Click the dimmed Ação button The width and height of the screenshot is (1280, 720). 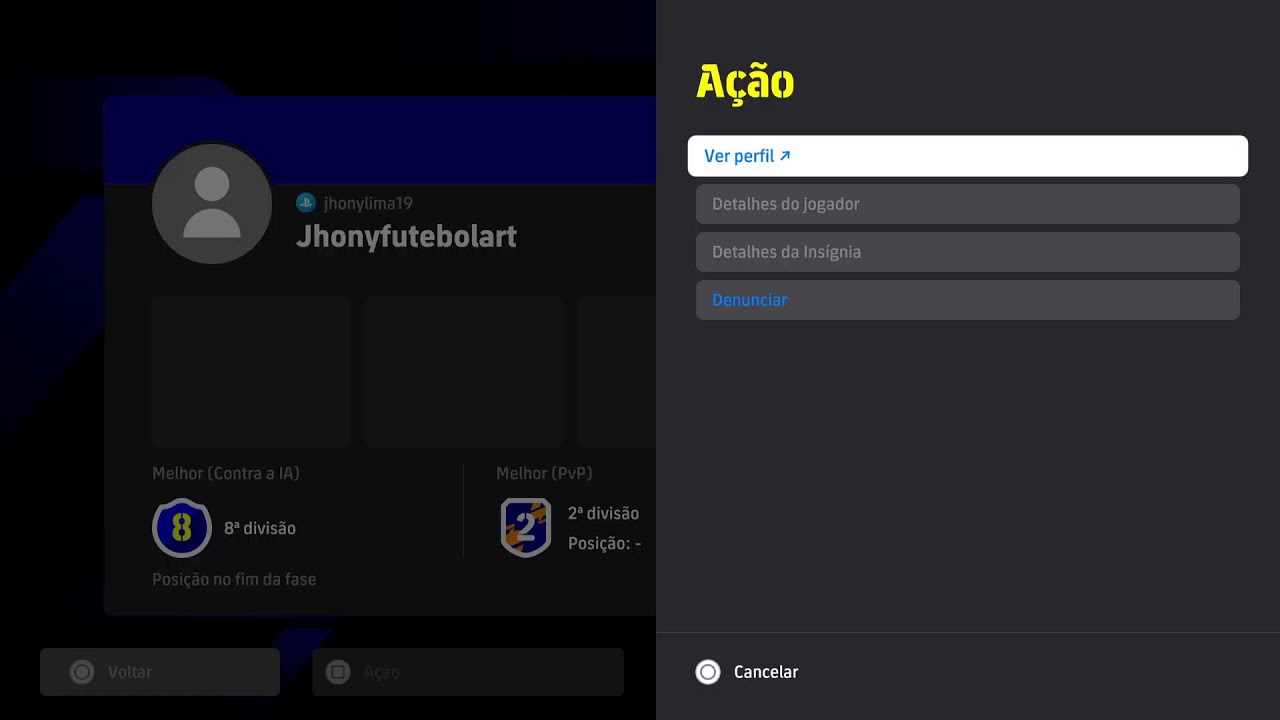[468, 672]
